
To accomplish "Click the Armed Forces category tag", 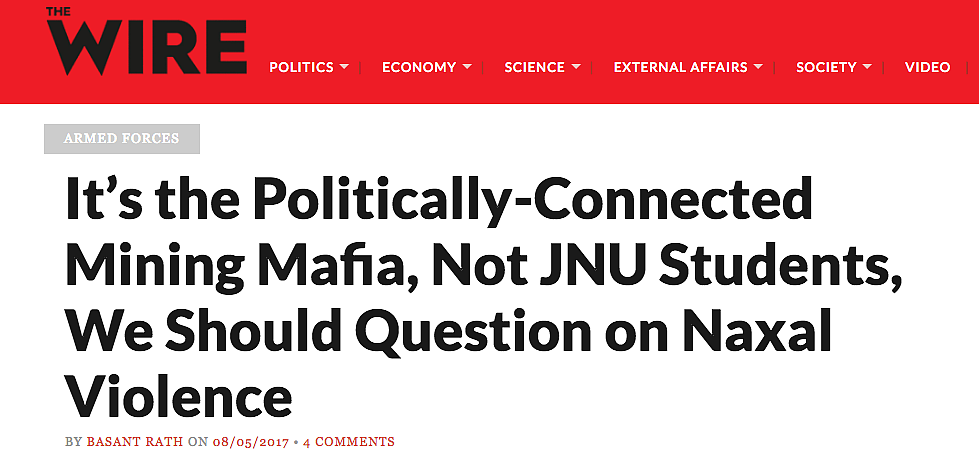I will pyautogui.click(x=122, y=139).
